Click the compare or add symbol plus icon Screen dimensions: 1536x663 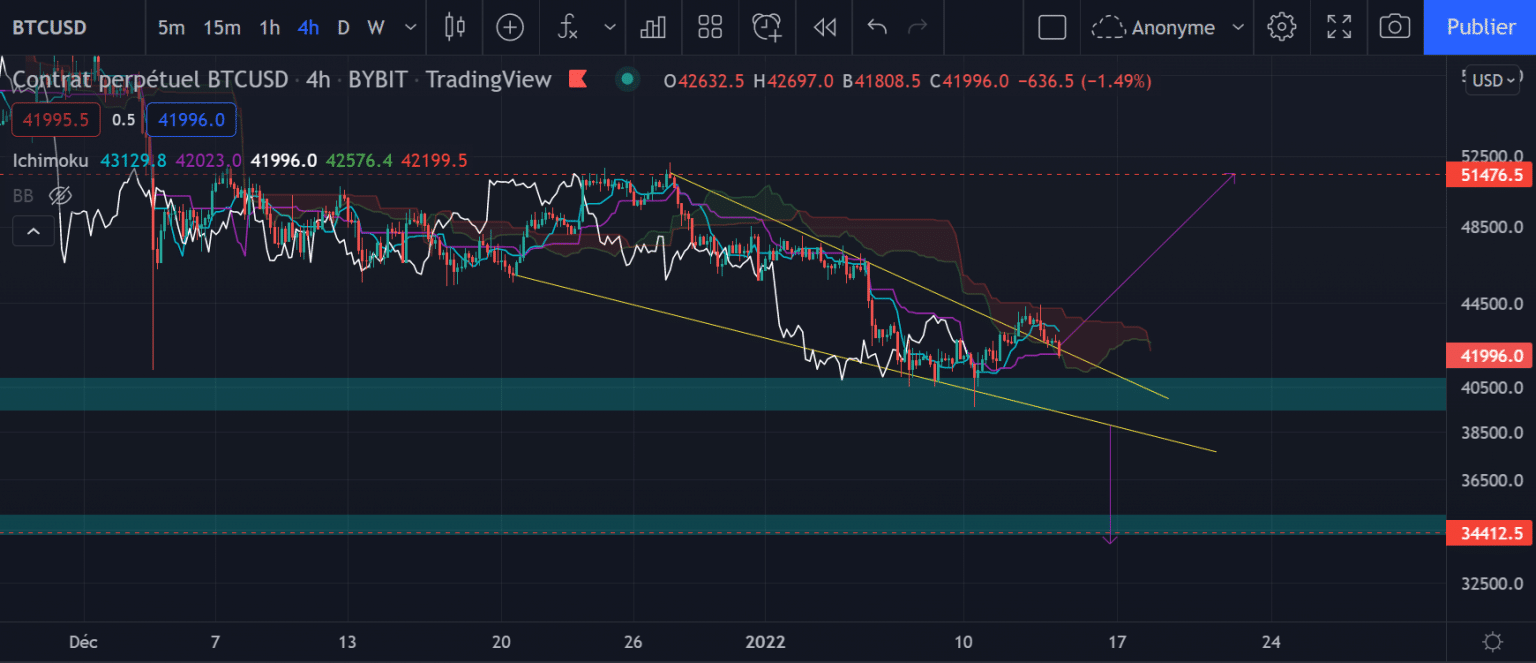[510, 27]
